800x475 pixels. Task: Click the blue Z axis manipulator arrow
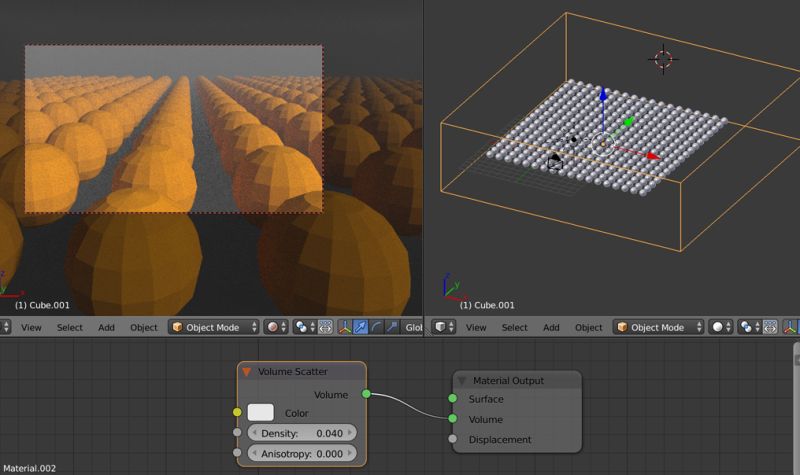point(603,95)
